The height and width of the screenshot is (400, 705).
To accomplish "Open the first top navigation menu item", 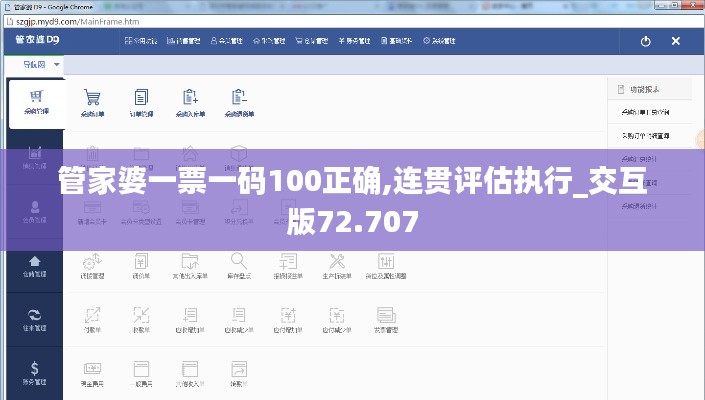I will [140, 42].
